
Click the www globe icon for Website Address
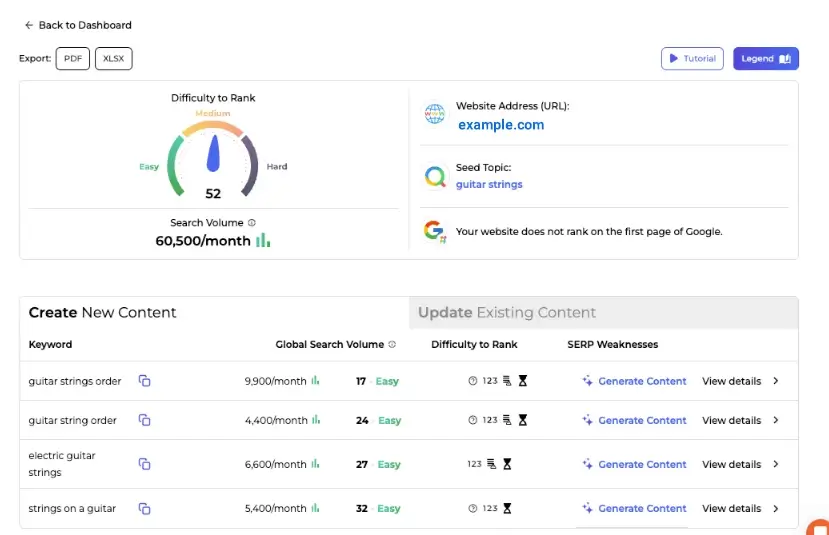[435, 114]
